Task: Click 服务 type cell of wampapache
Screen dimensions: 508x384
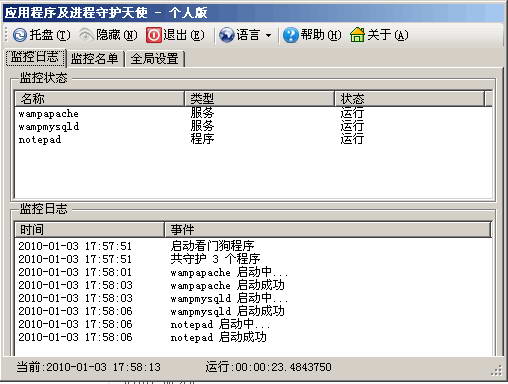Action: point(202,113)
